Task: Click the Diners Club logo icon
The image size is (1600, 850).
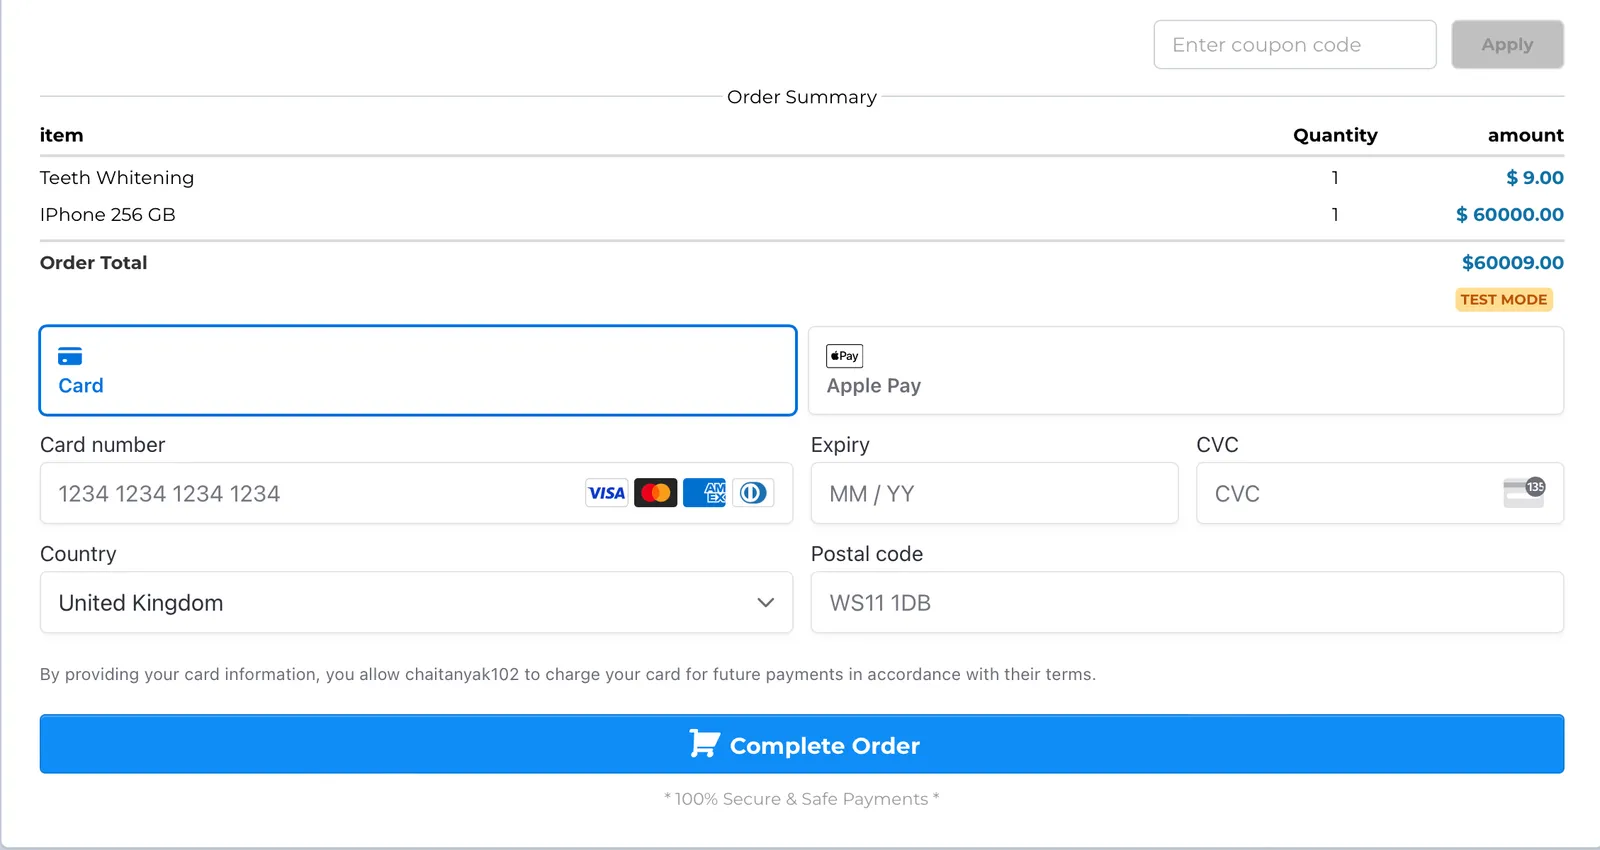Action: 753,493
